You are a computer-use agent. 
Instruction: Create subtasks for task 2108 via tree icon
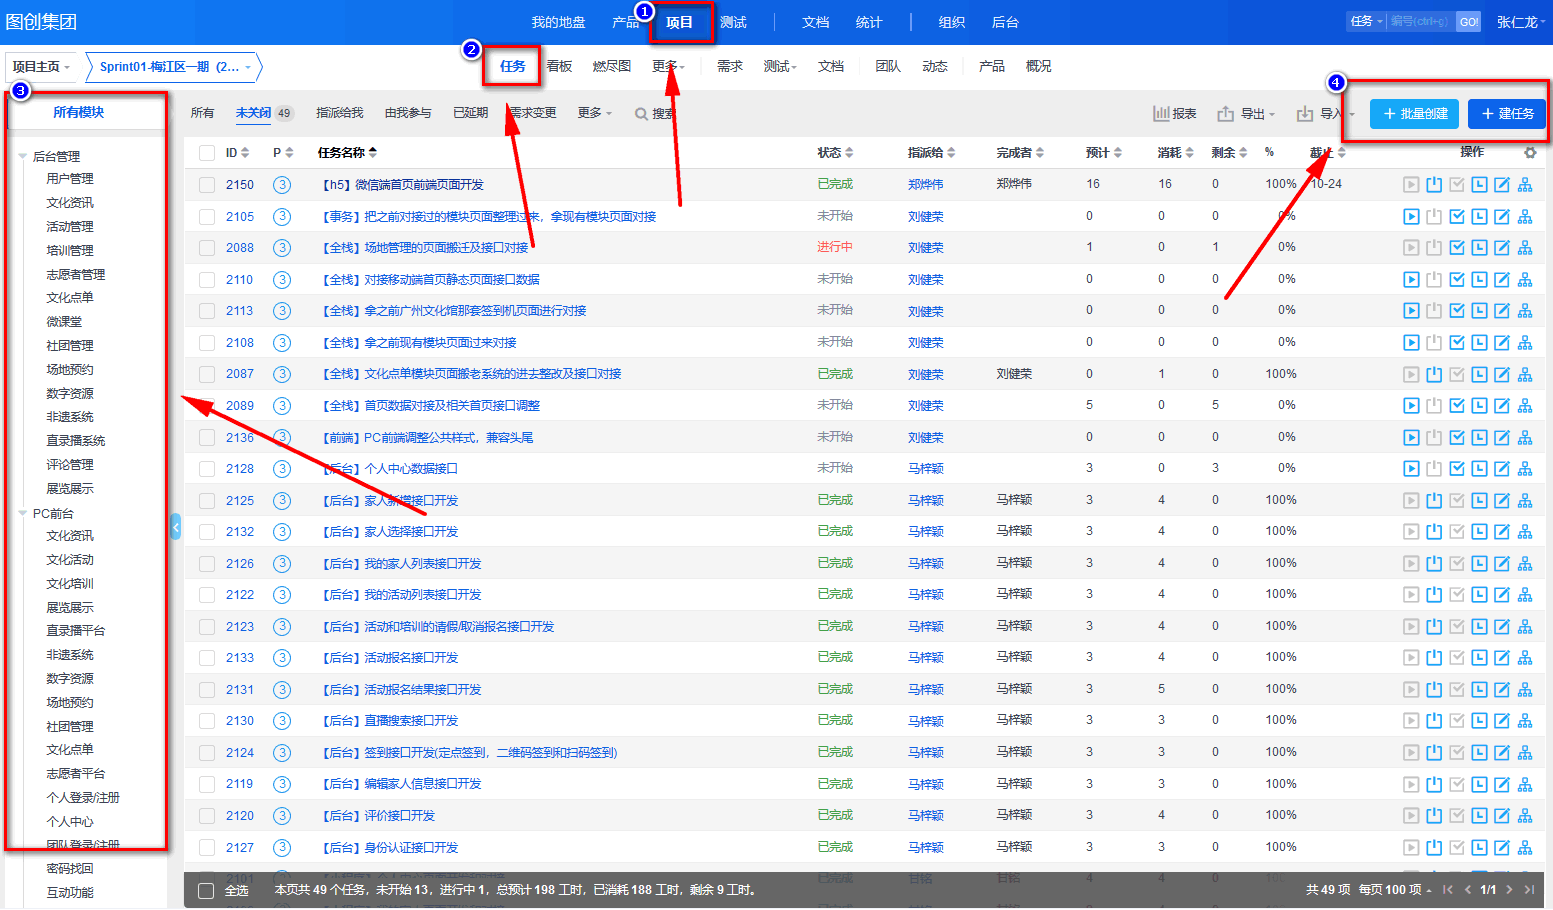[x=1525, y=343]
